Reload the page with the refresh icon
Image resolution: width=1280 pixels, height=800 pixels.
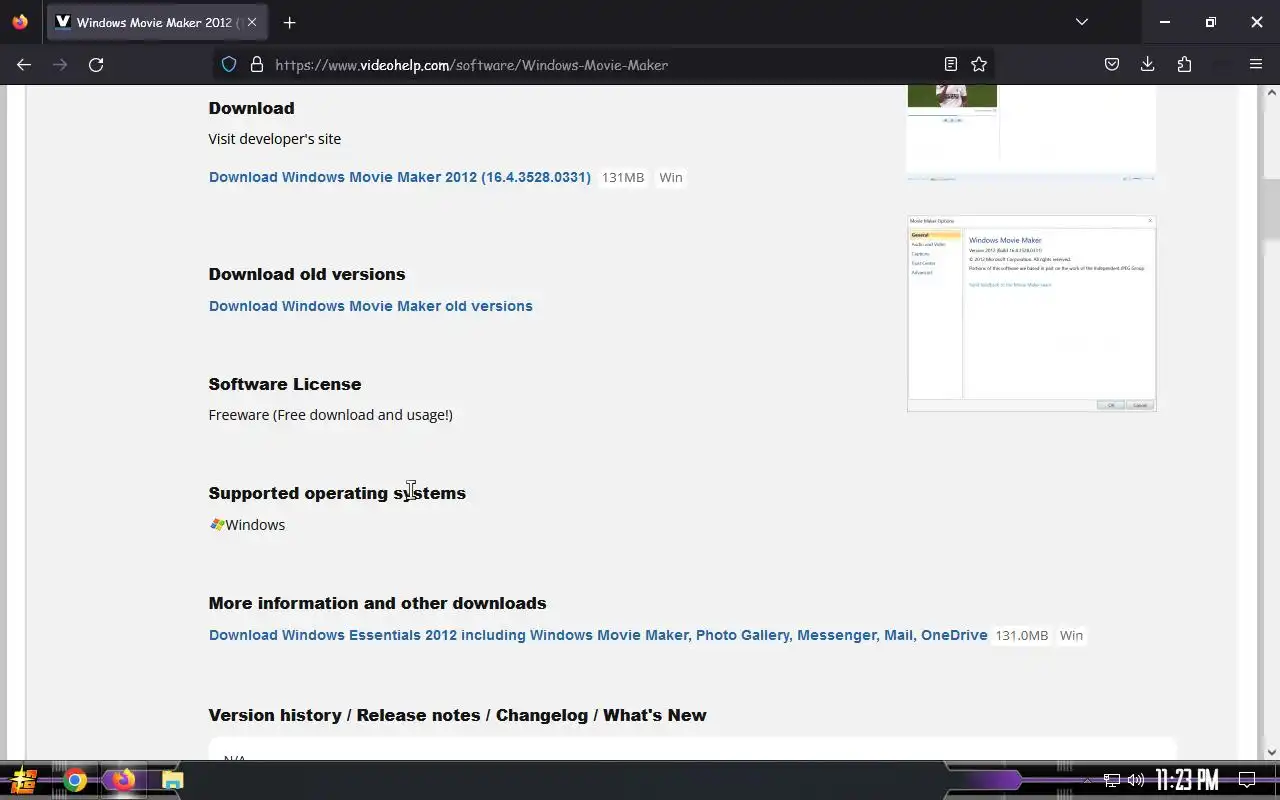(x=96, y=64)
